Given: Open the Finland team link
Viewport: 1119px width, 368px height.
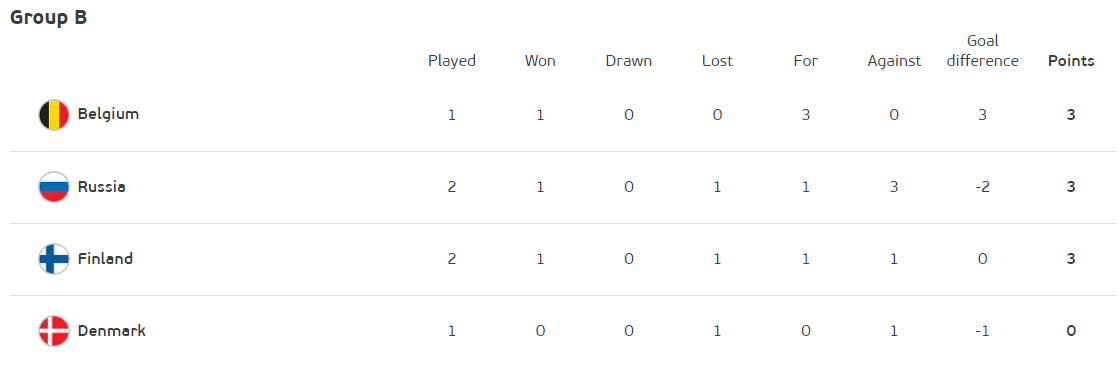Looking at the screenshot, I should (x=106, y=259).
